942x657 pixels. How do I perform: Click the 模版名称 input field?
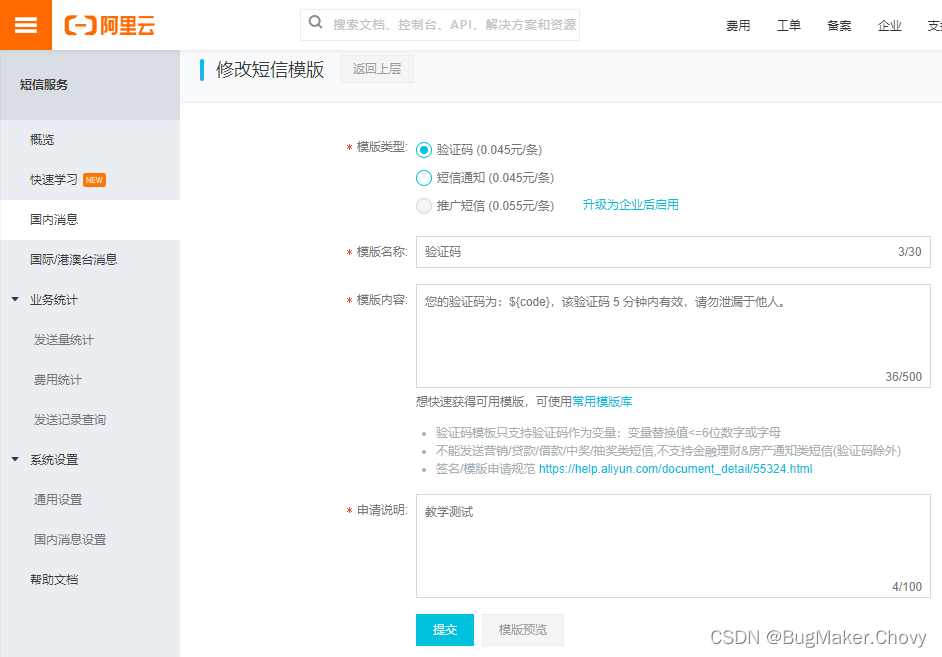672,251
